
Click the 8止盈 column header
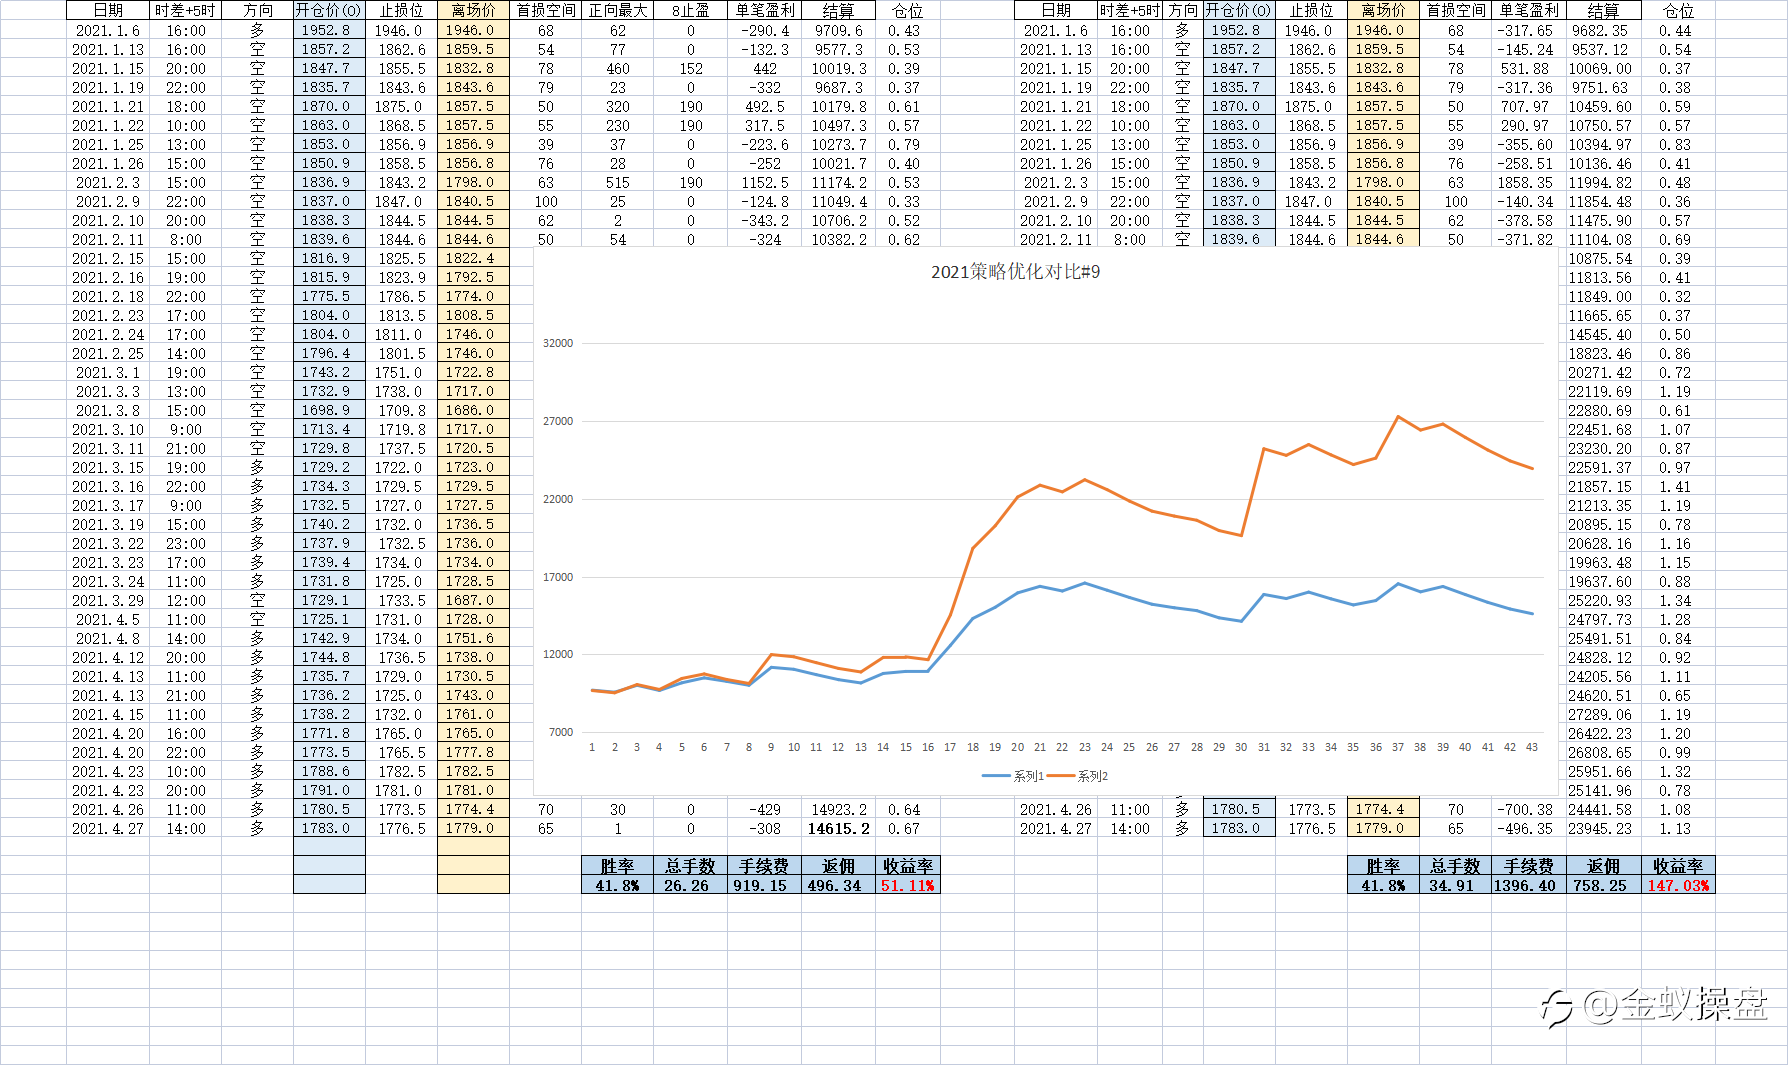point(691,11)
